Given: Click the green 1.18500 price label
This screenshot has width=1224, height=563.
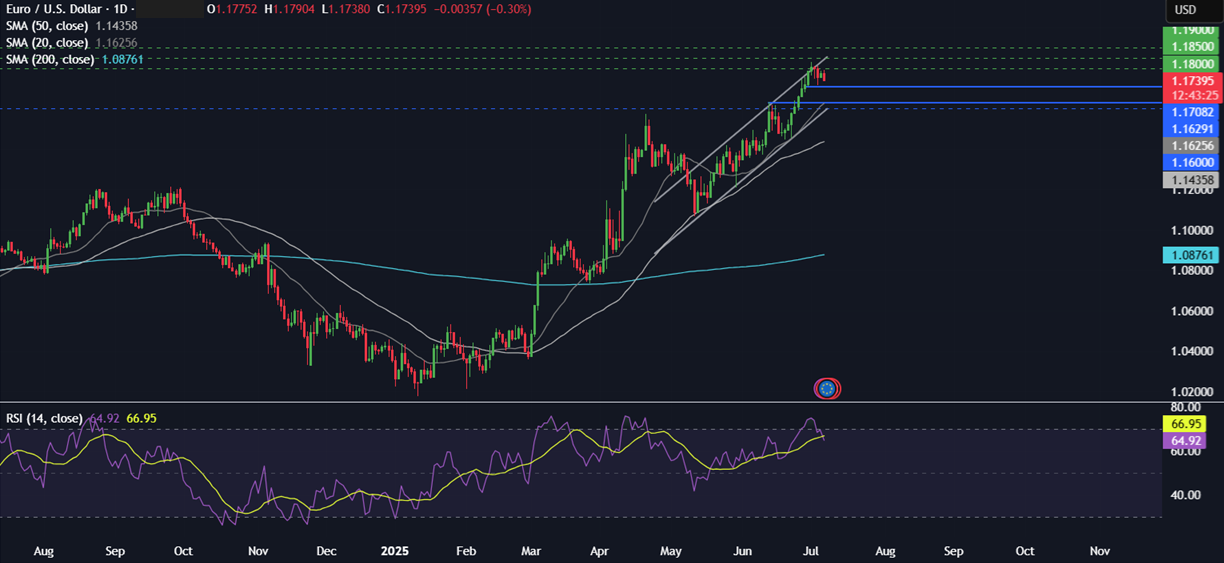Looking at the screenshot, I should pyautogui.click(x=1192, y=47).
